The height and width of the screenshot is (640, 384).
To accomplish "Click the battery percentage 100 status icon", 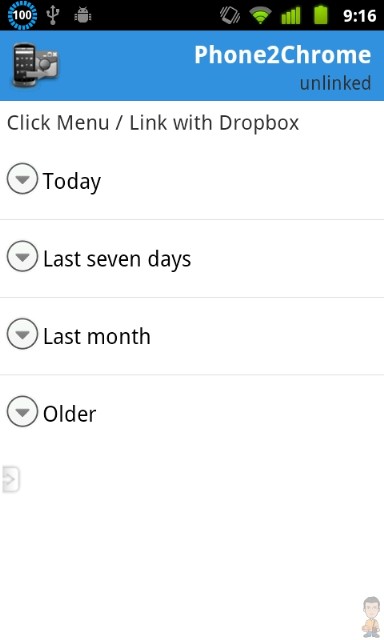I will tap(22, 15).
